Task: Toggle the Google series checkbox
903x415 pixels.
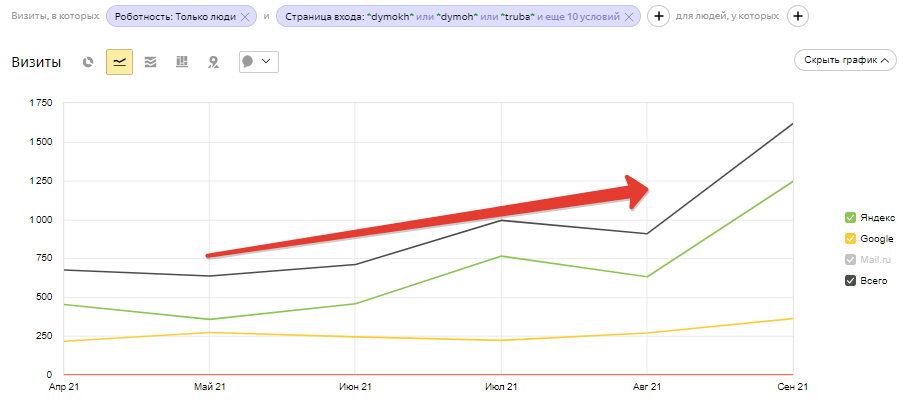Action: (850, 239)
